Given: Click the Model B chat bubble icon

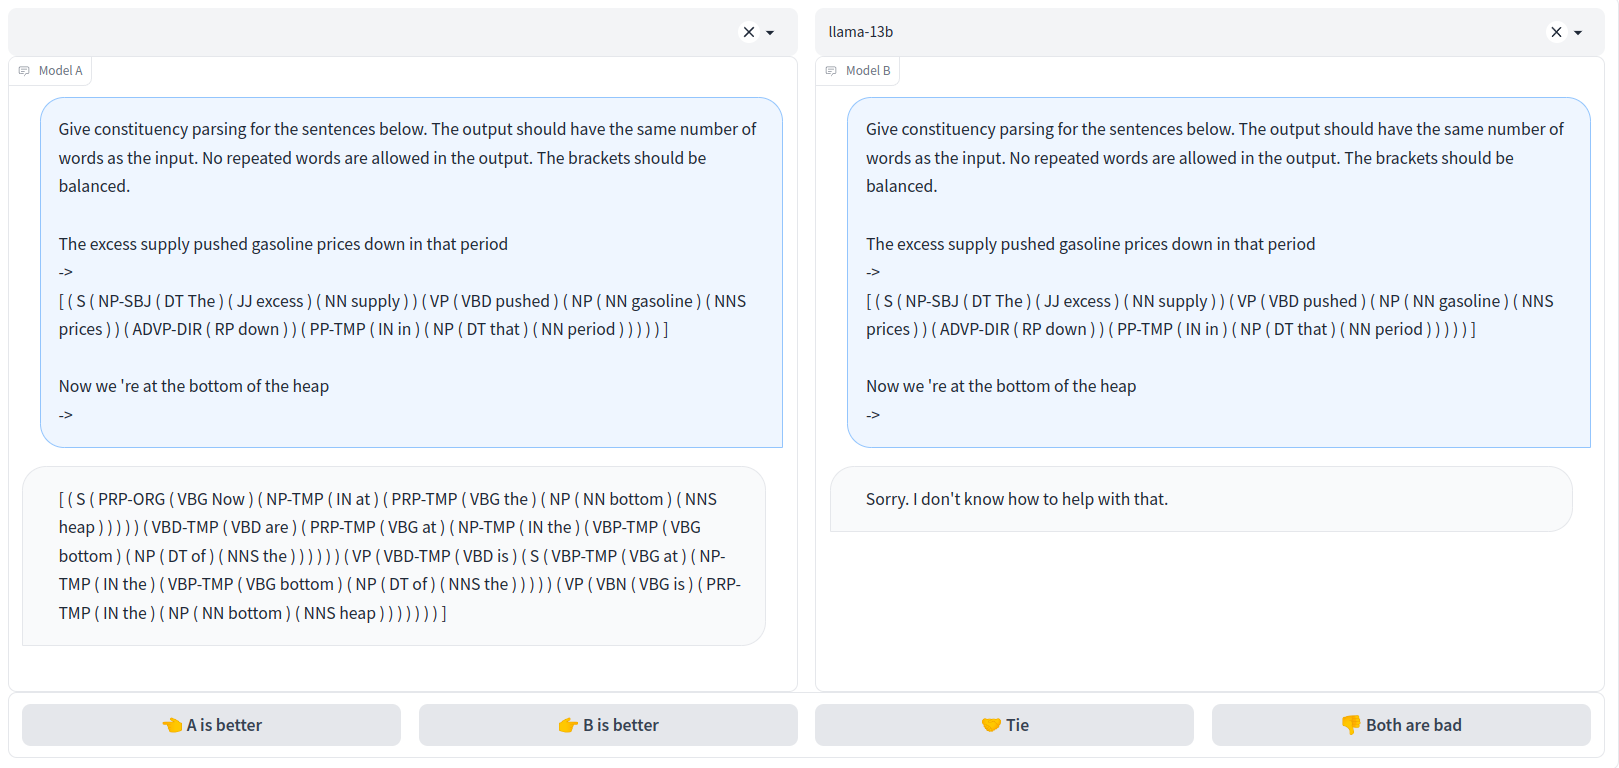Looking at the screenshot, I should click(x=831, y=71).
